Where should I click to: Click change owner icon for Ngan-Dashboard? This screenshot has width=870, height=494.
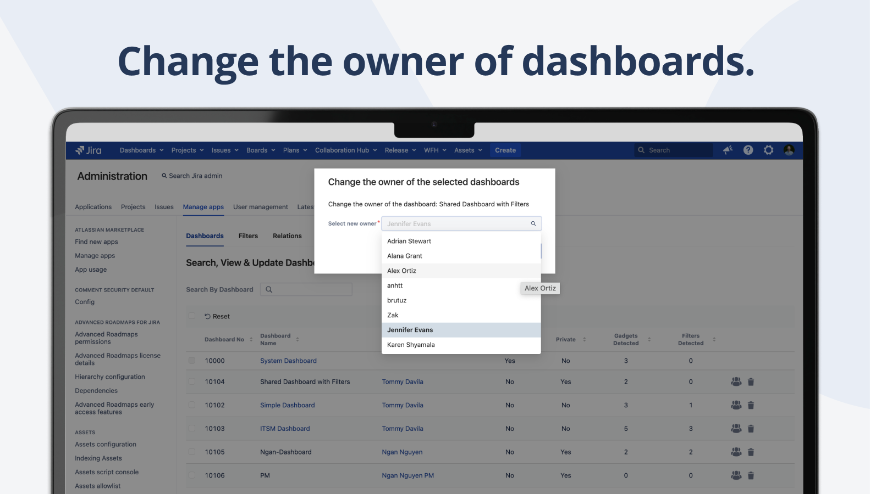736,452
